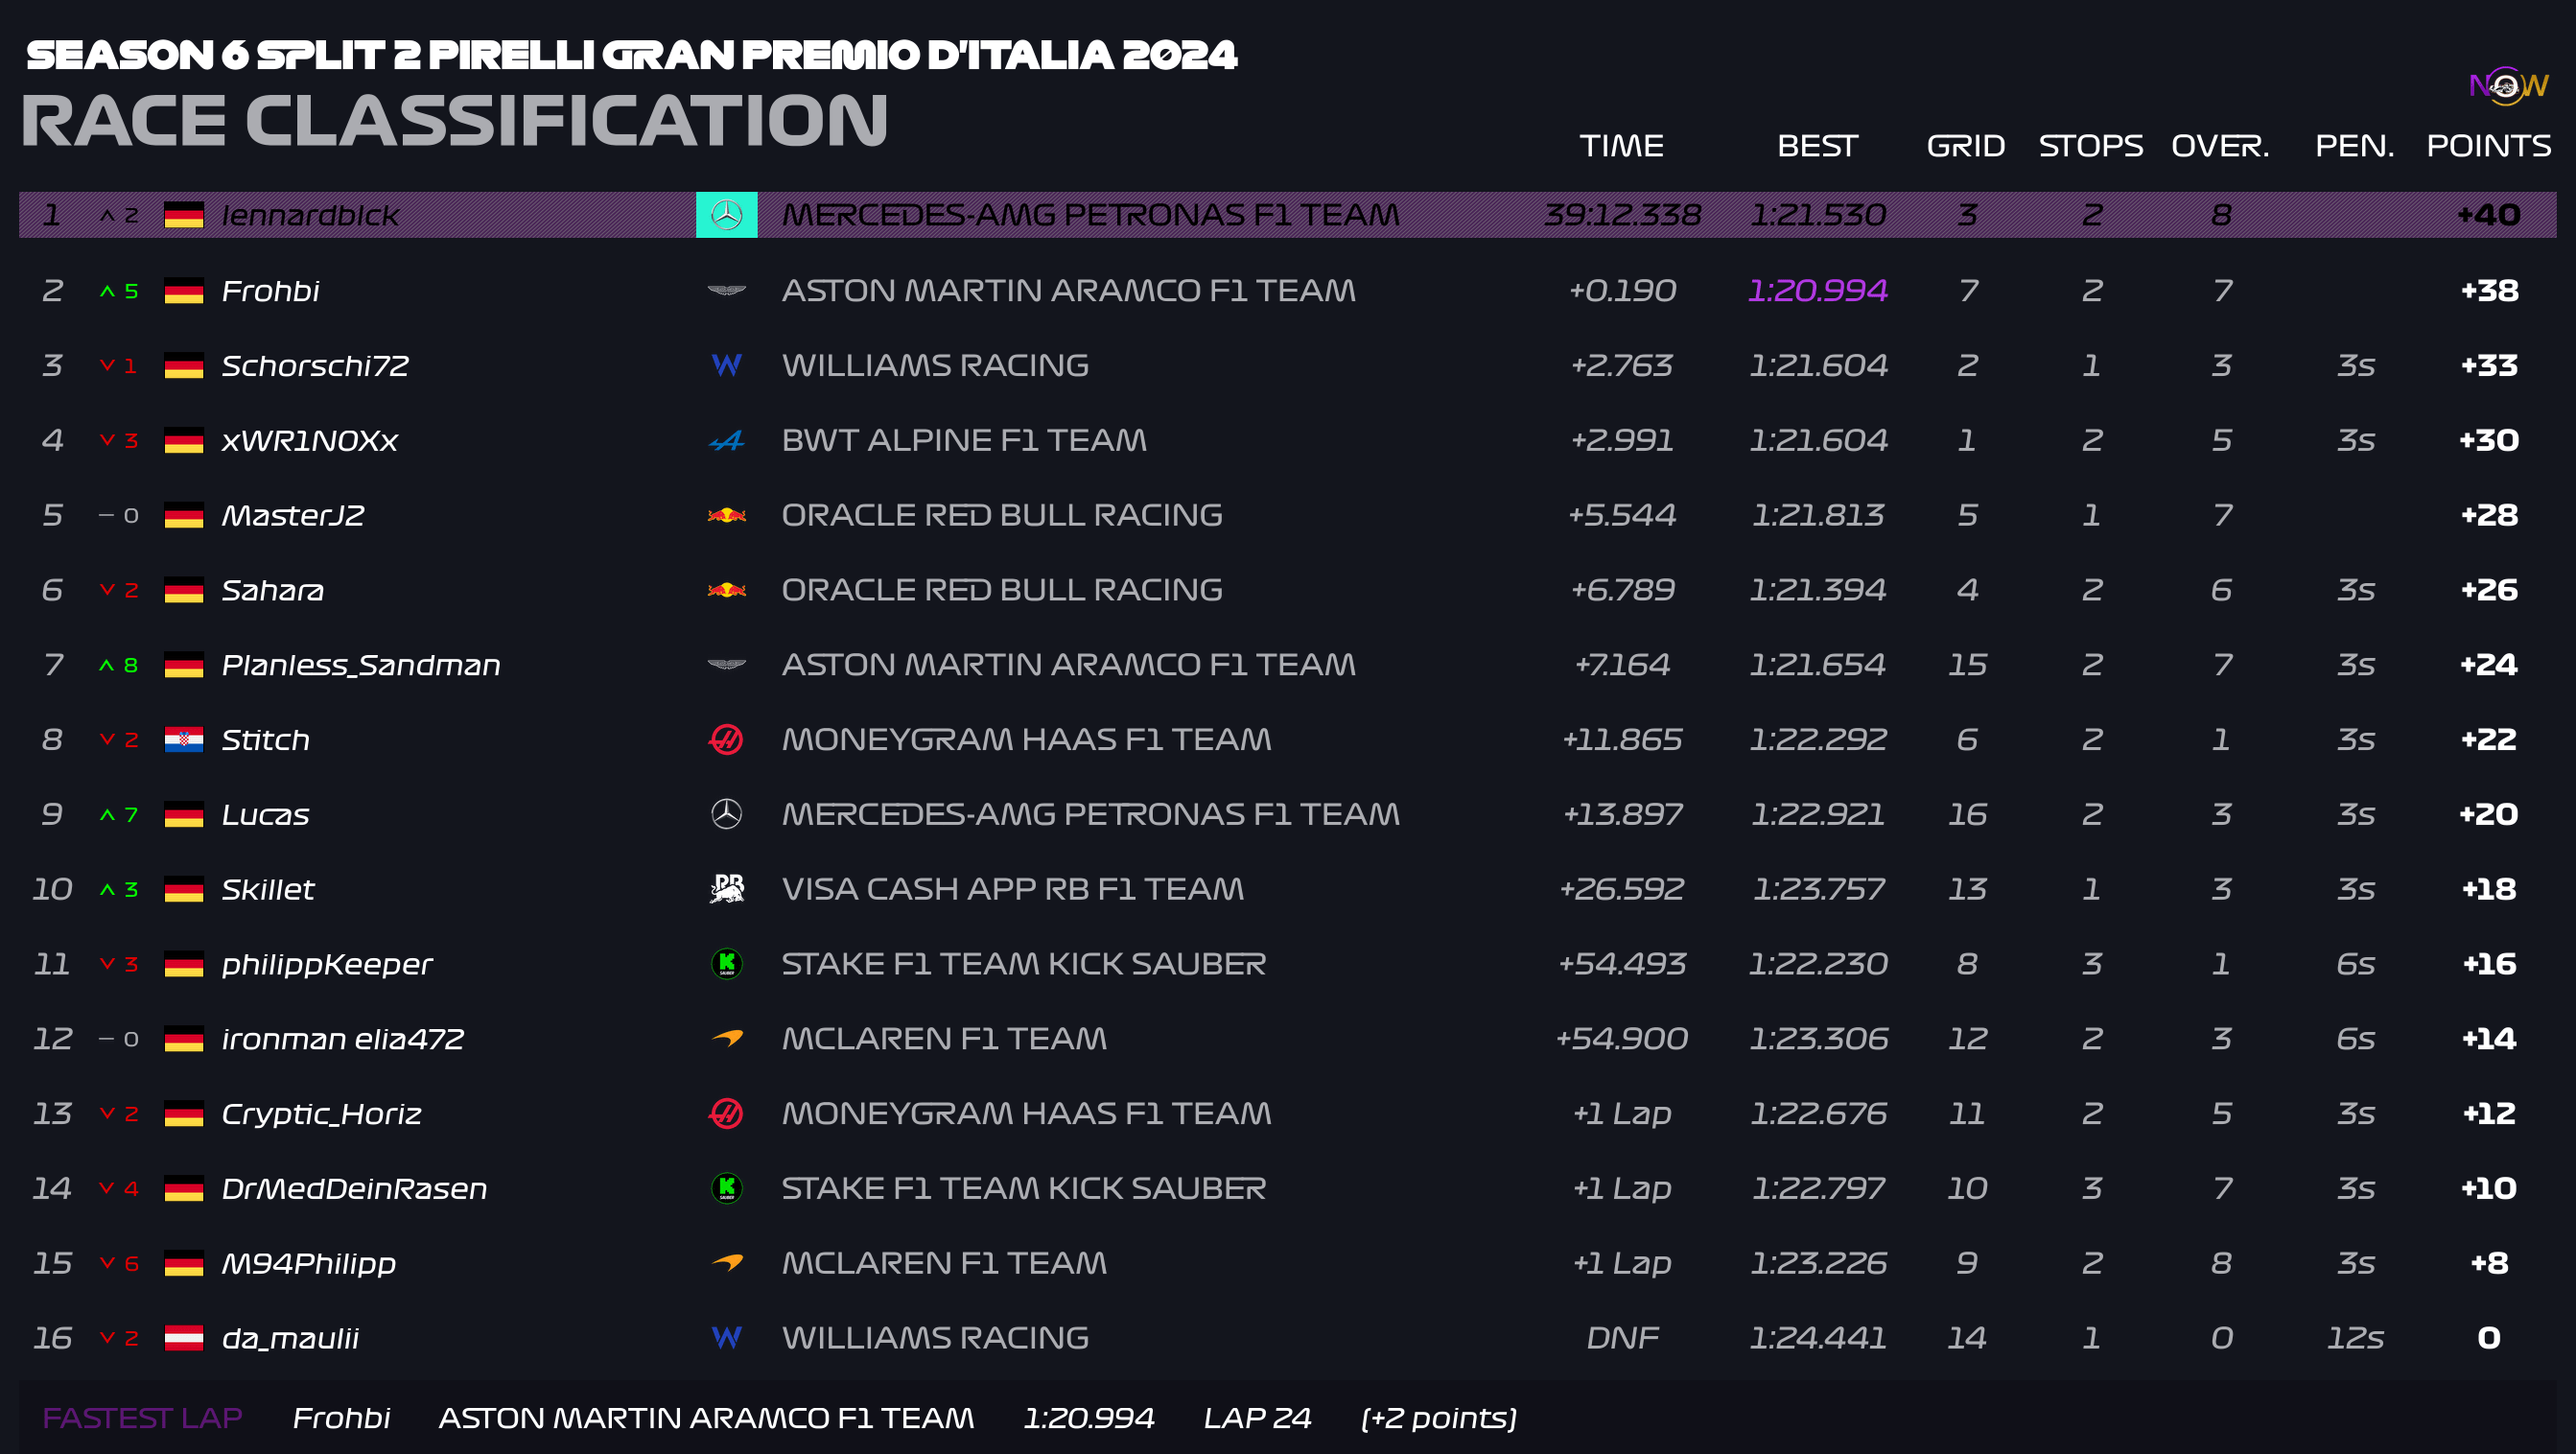Select driver name Planless_Sandman
This screenshot has width=2576, height=1454.
click(x=361, y=665)
